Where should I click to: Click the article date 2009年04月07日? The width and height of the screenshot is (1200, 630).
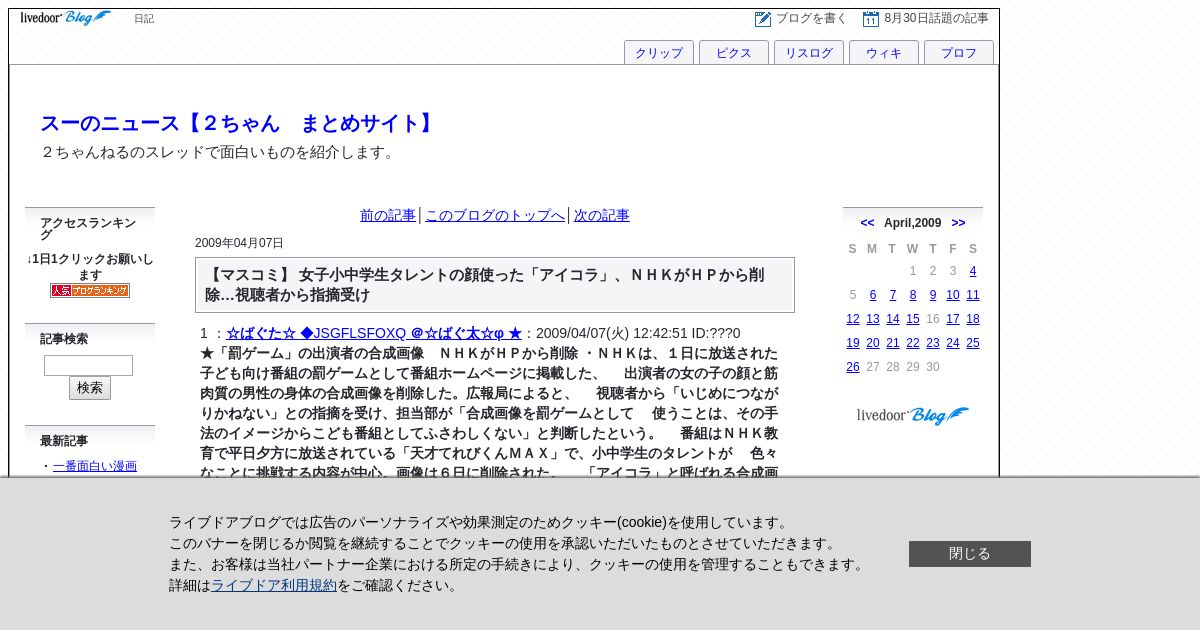coord(239,243)
